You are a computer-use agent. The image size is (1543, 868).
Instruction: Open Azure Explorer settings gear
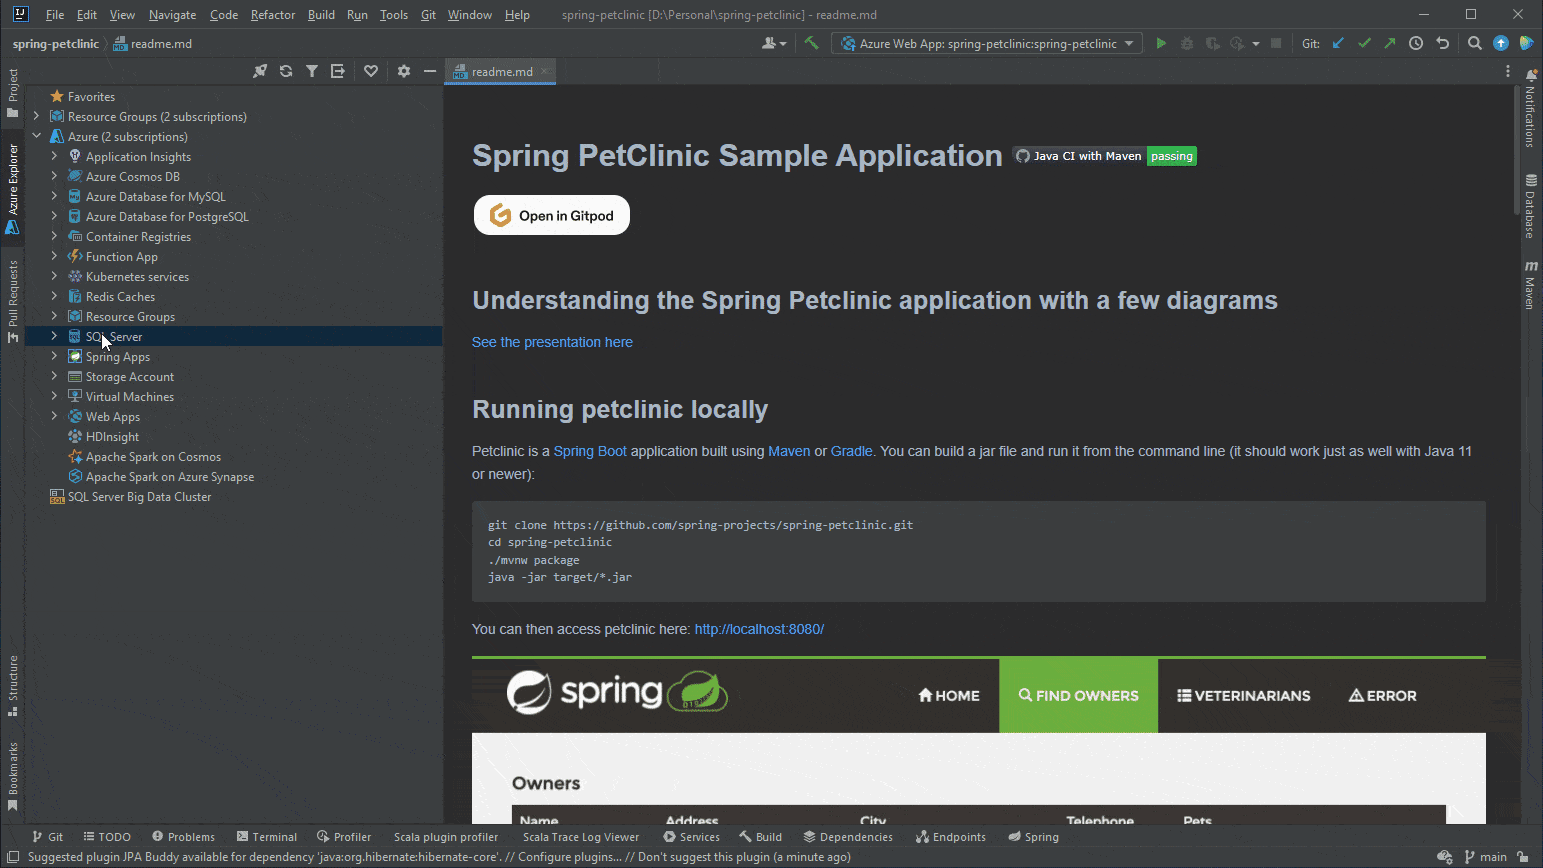click(404, 71)
